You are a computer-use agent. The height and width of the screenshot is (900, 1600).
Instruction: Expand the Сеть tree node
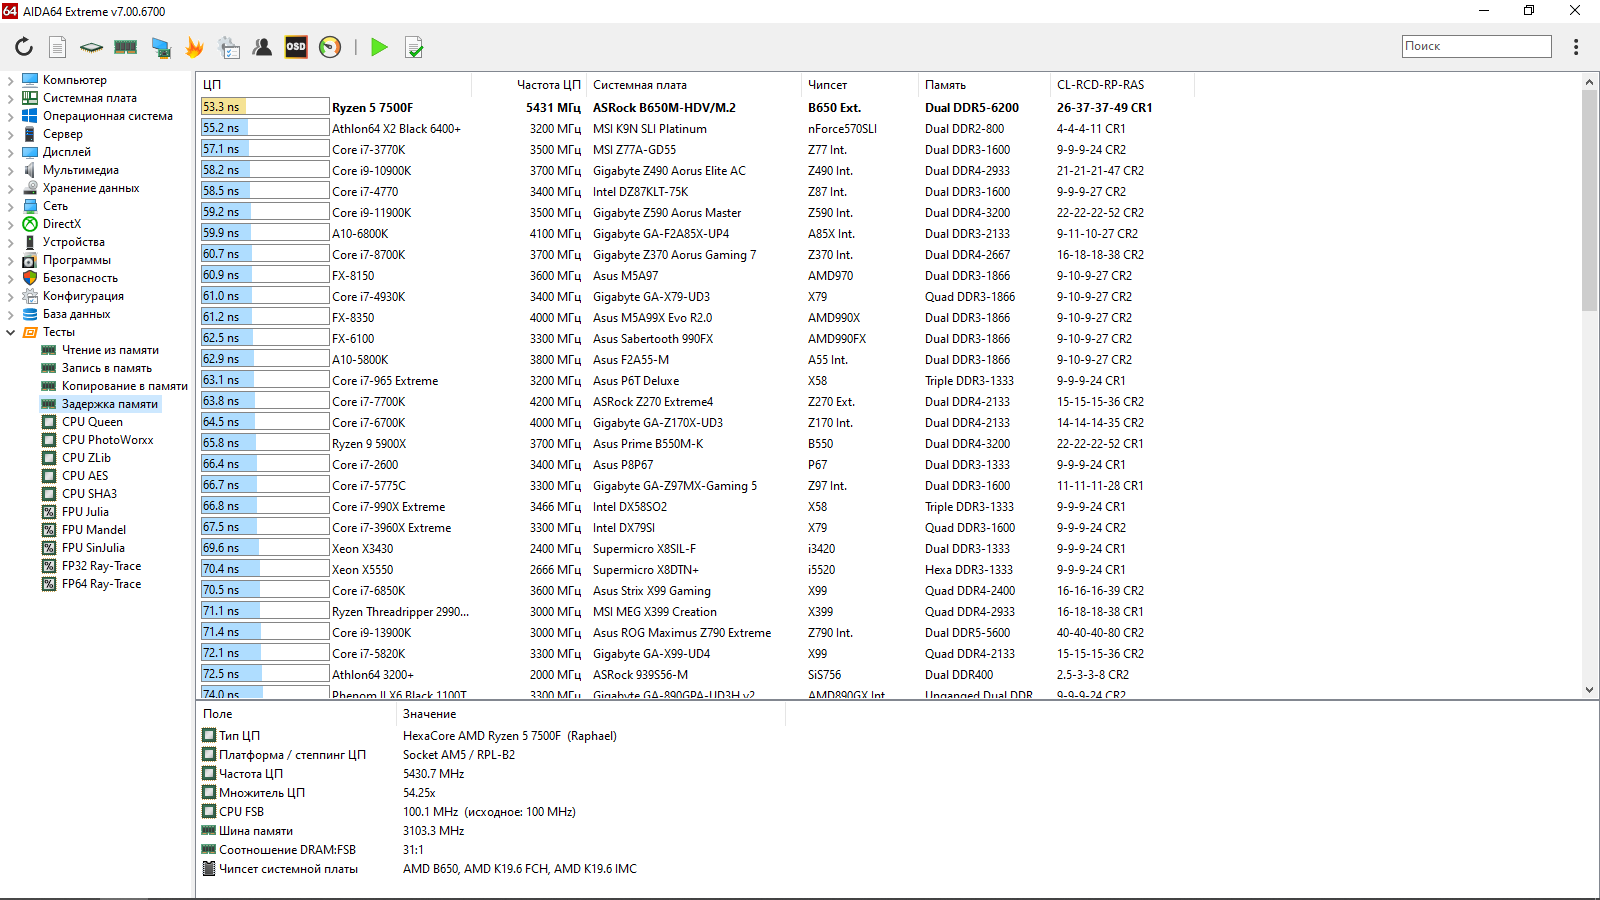coord(10,206)
